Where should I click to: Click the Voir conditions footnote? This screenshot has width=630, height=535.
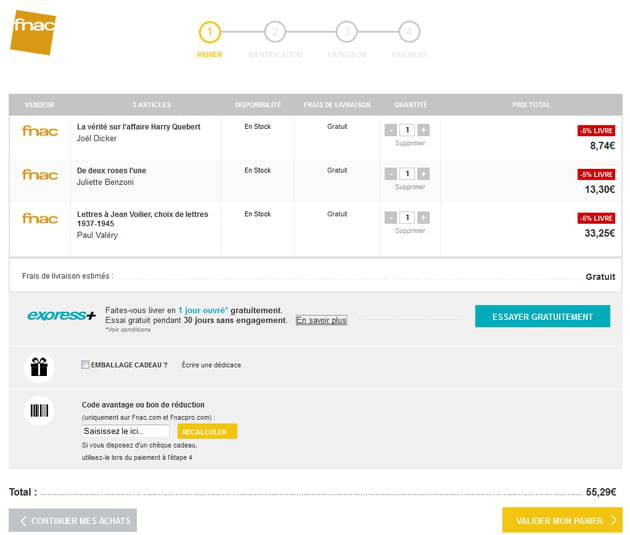click(x=128, y=329)
